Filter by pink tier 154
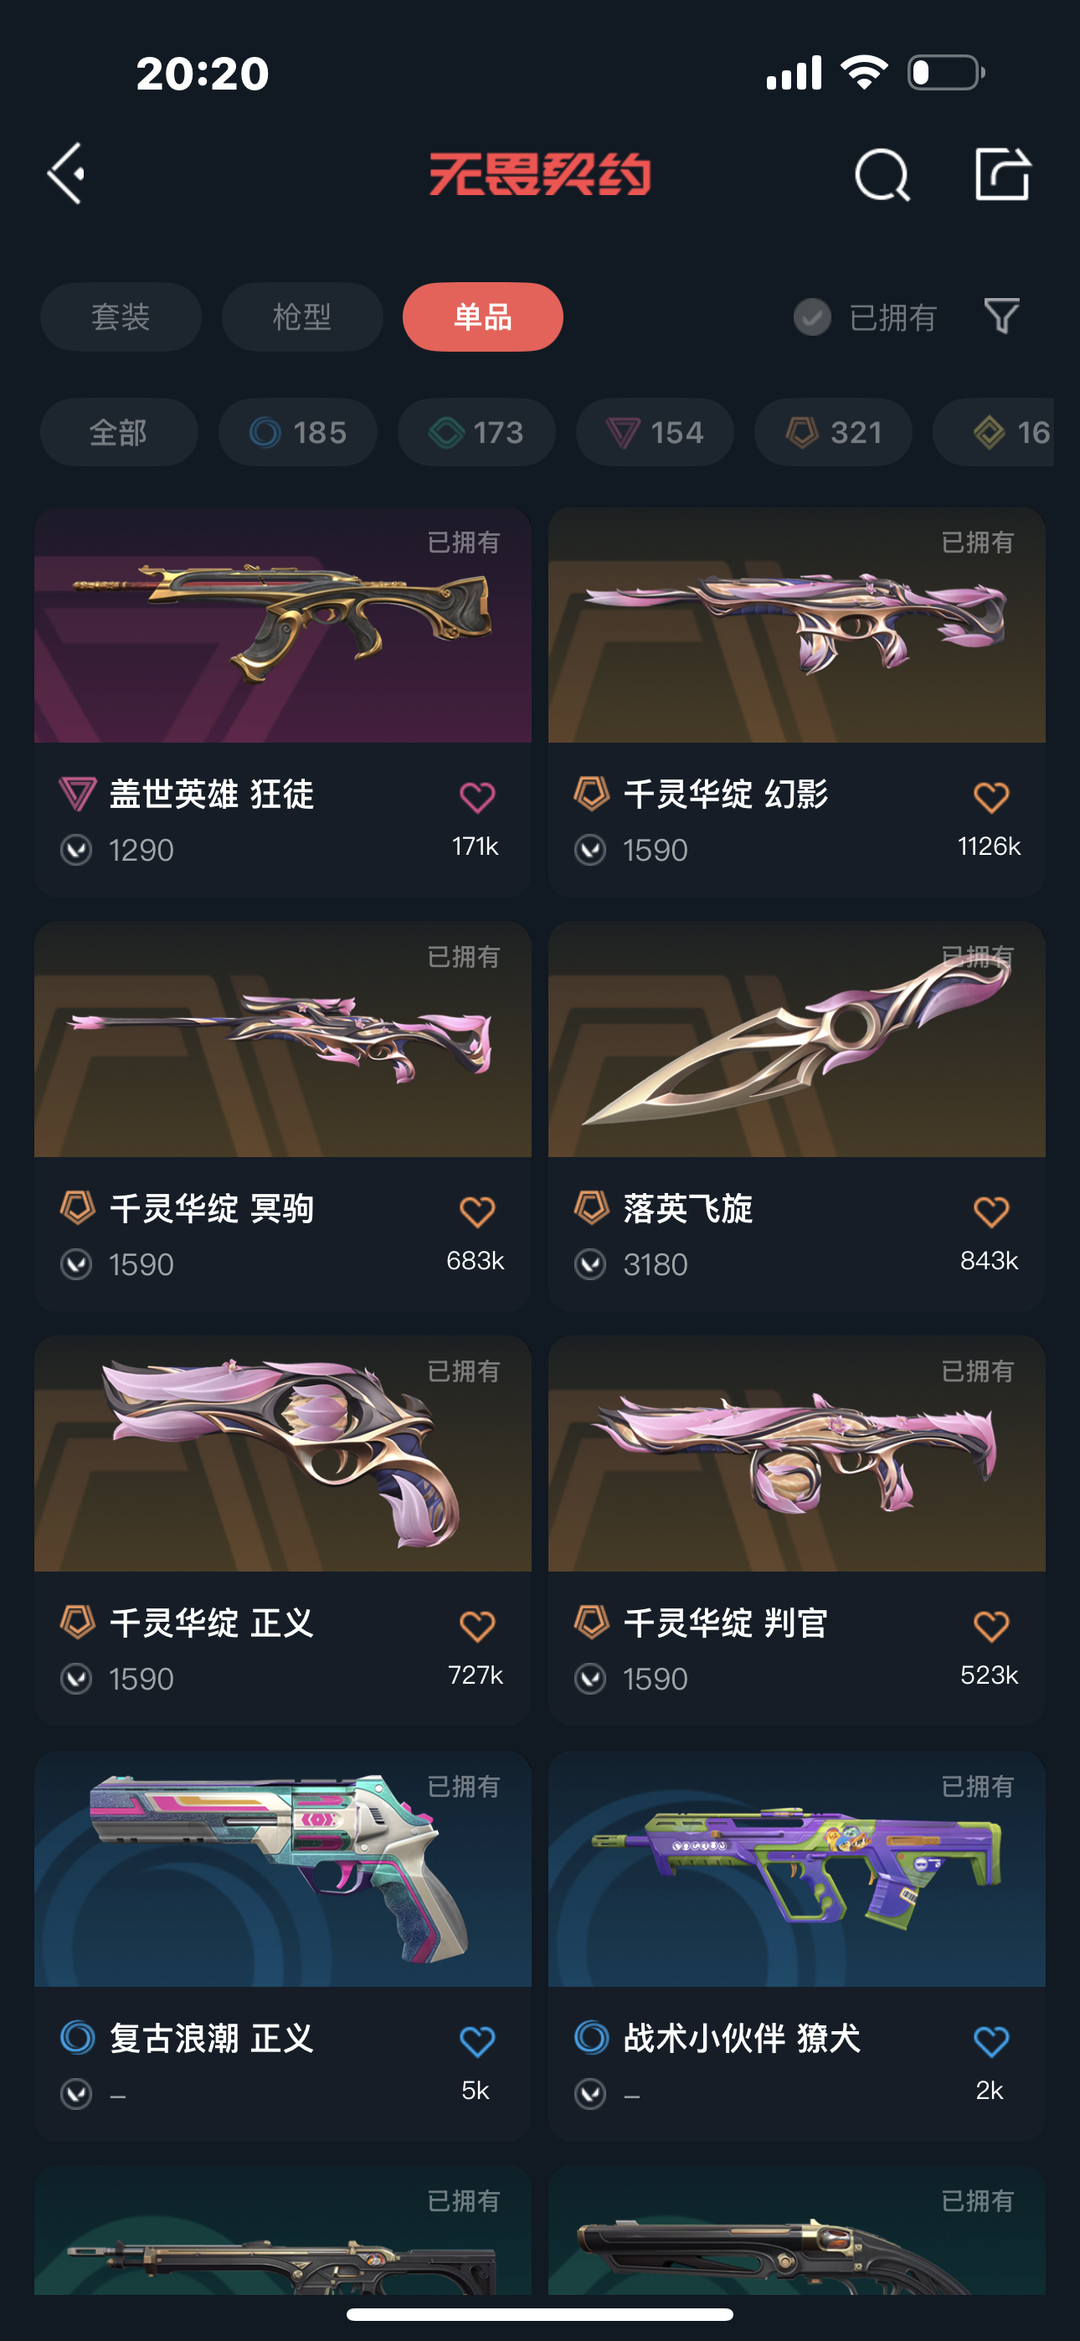 (x=655, y=432)
